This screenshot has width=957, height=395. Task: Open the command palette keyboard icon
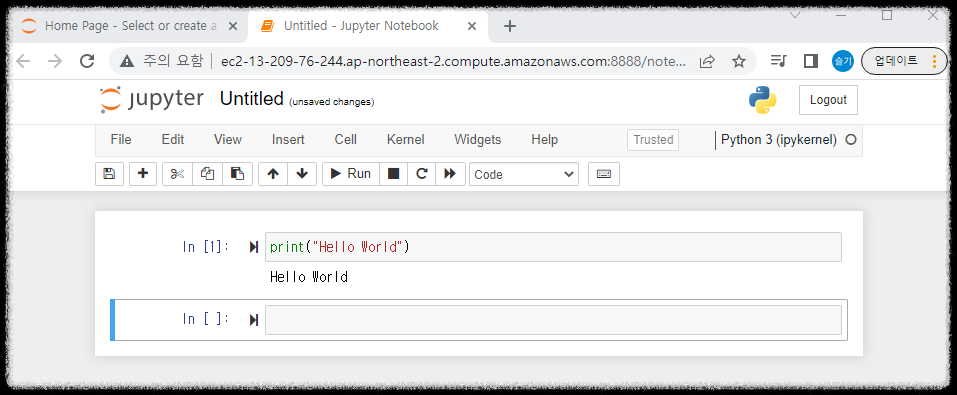click(x=604, y=174)
